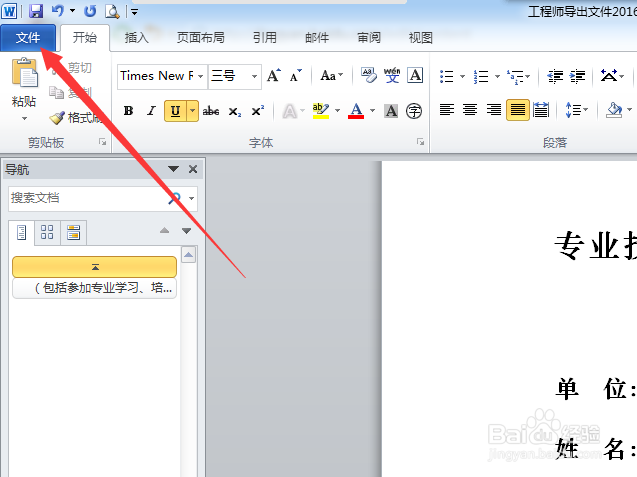
Task: Click the Line Spacing icon
Action: click(573, 110)
